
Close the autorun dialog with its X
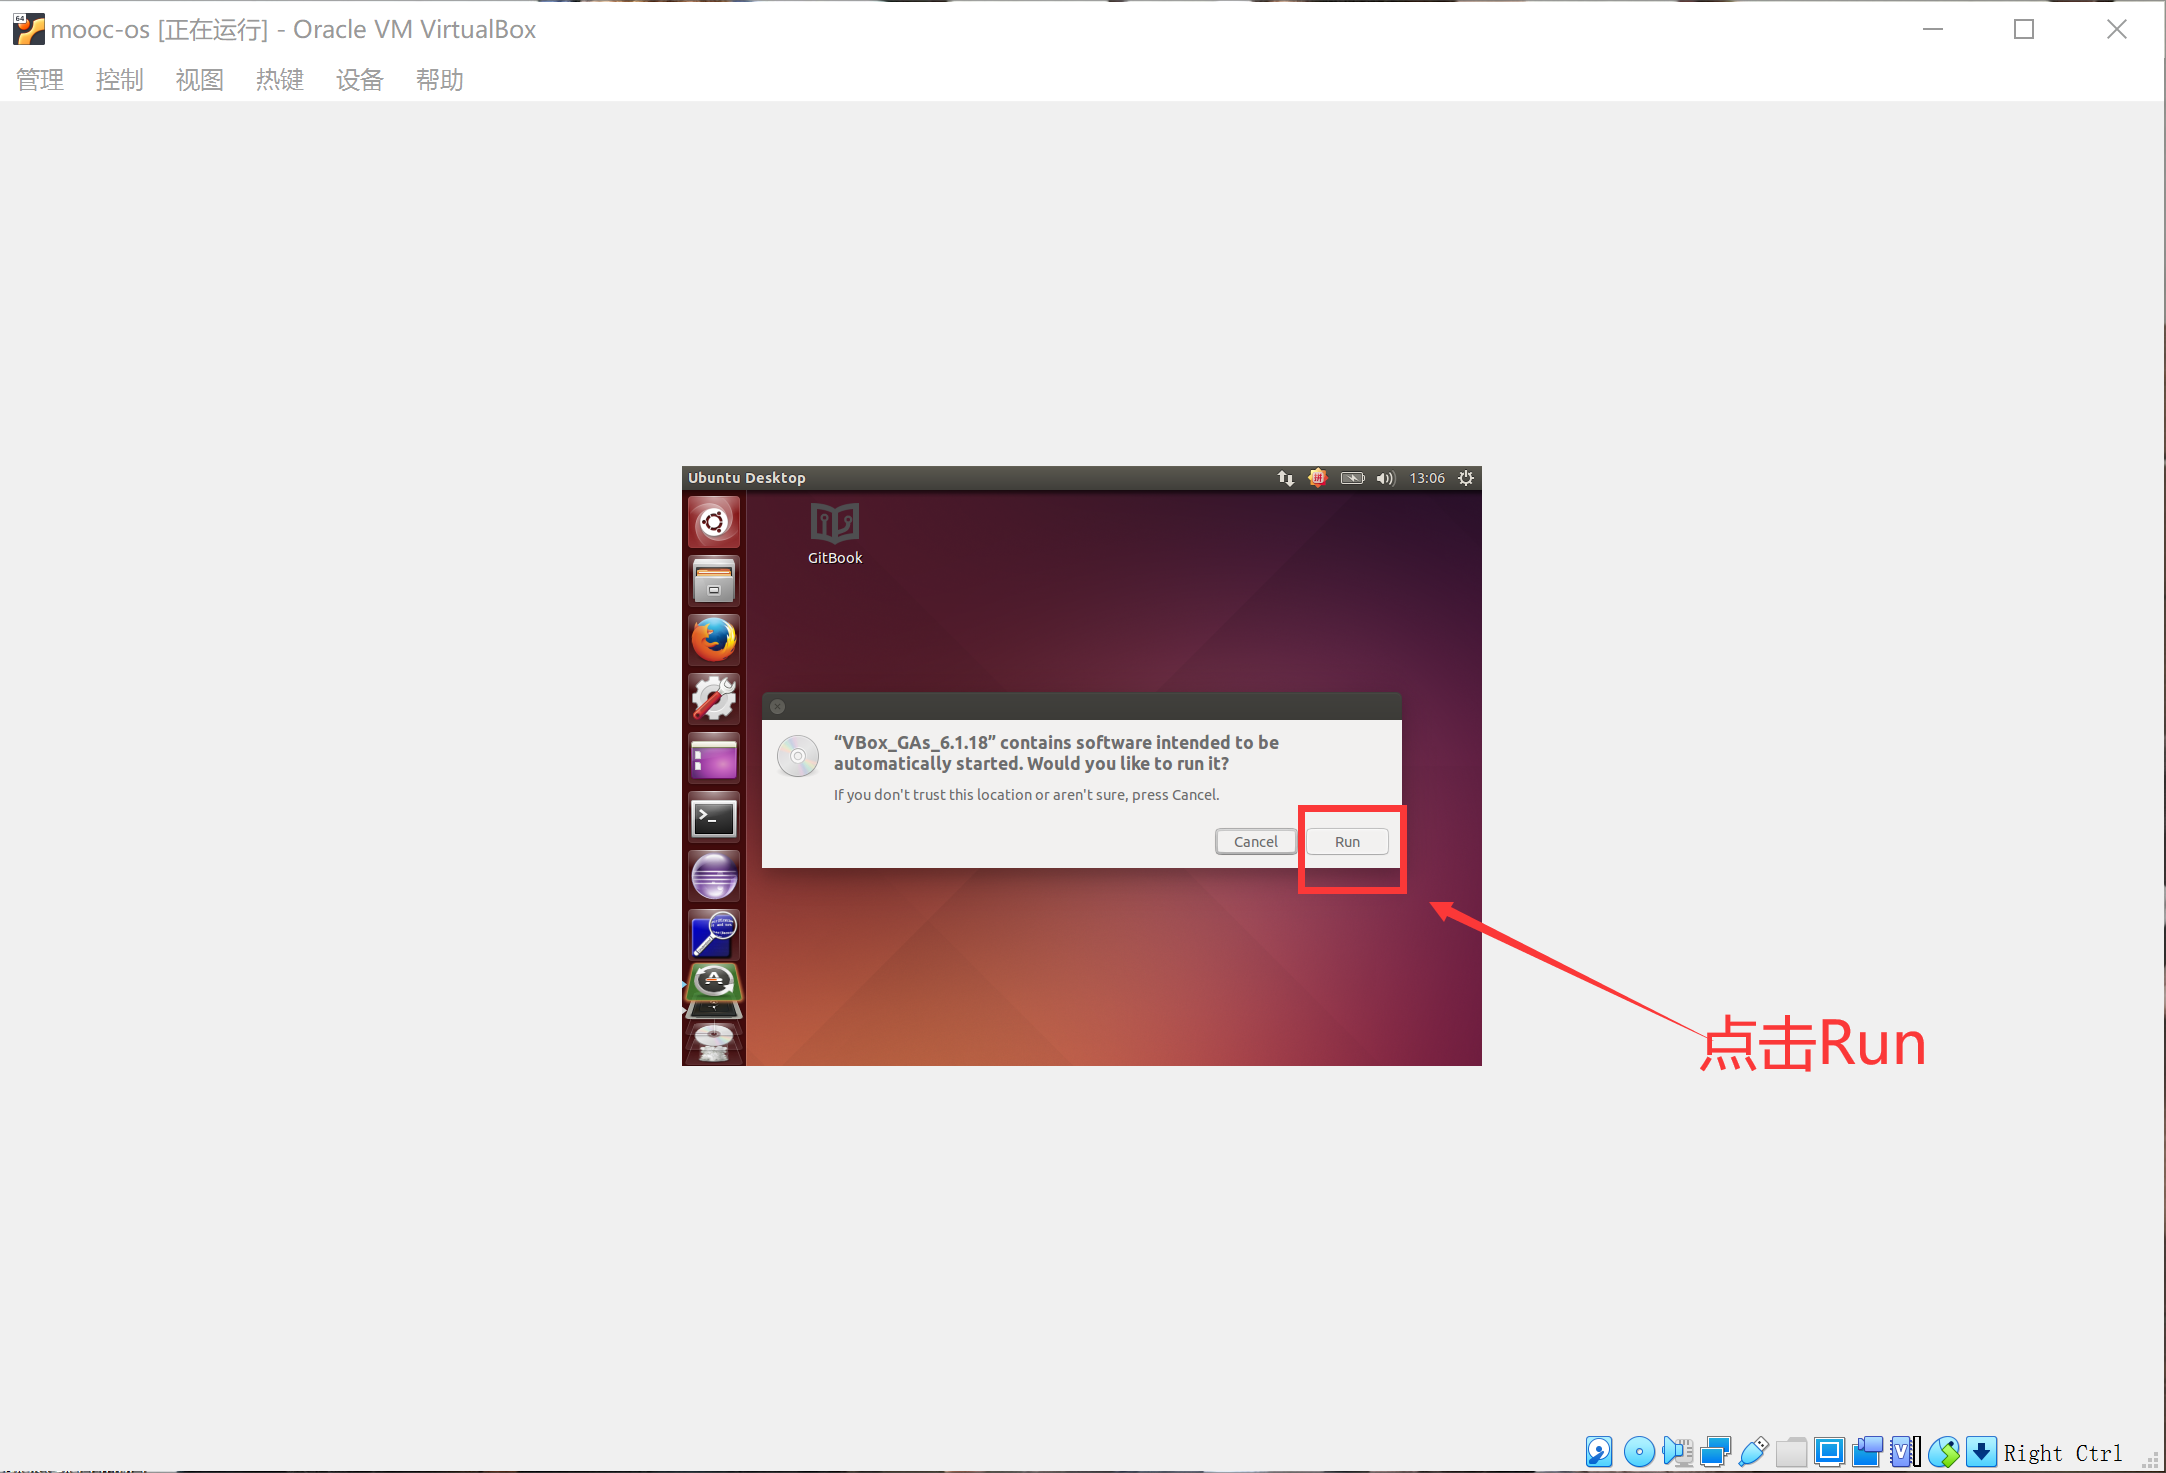(x=778, y=706)
